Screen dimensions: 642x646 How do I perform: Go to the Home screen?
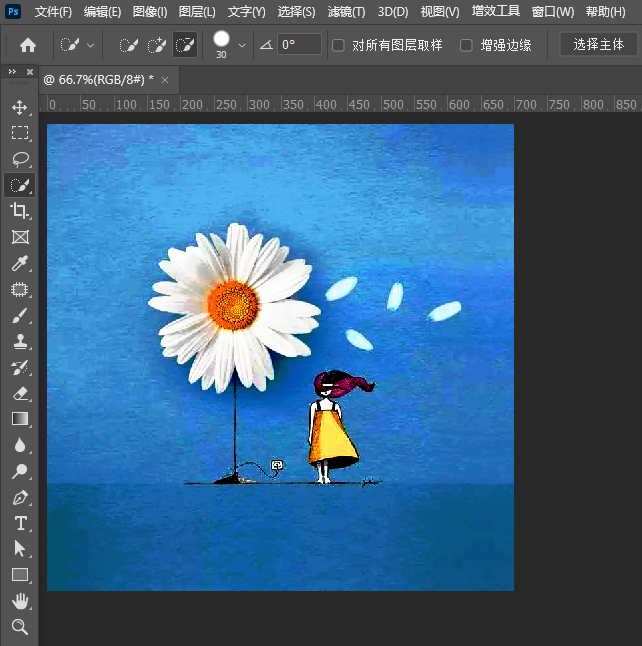click(x=28, y=44)
